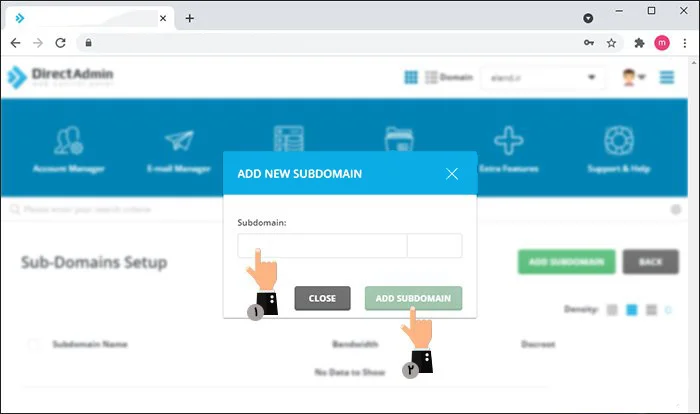Select the first density option
Screen dimensions: 700x414
click(x=612, y=310)
